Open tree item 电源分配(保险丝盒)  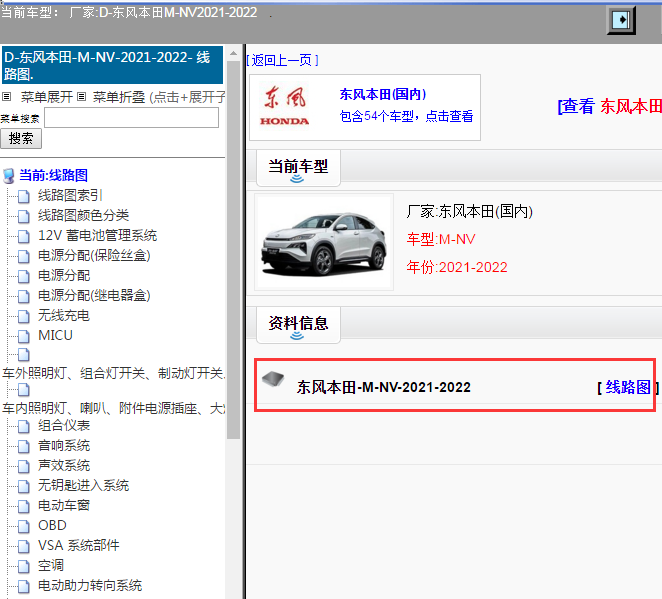click(x=94, y=255)
